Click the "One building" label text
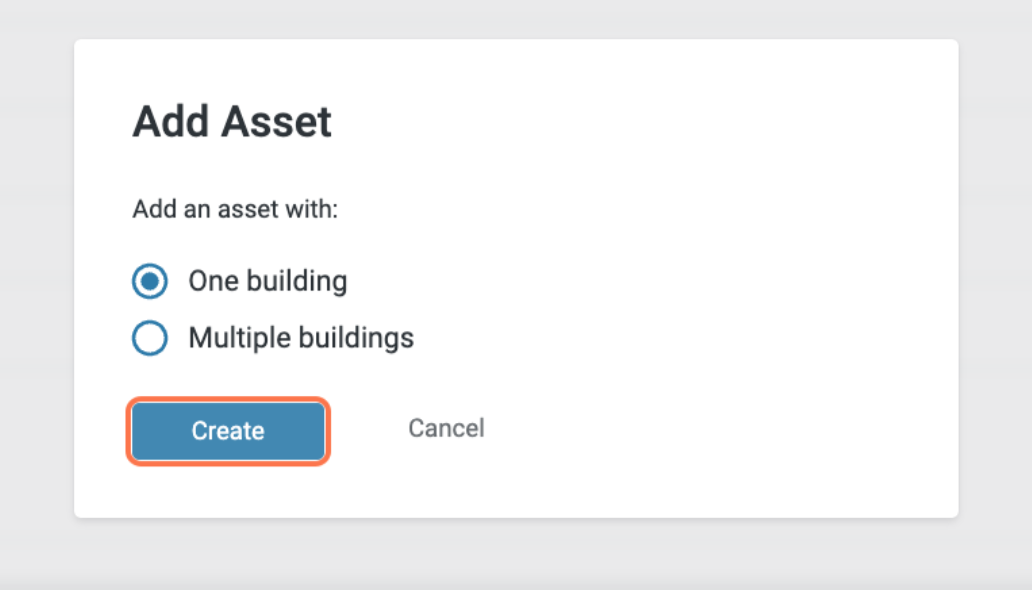Viewport: 1032px width, 590px height. coord(267,281)
